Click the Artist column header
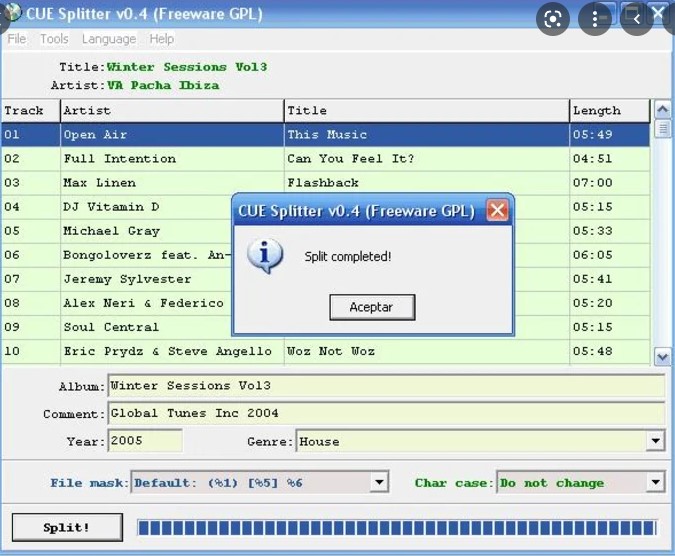This screenshot has width=675, height=556. (172, 111)
